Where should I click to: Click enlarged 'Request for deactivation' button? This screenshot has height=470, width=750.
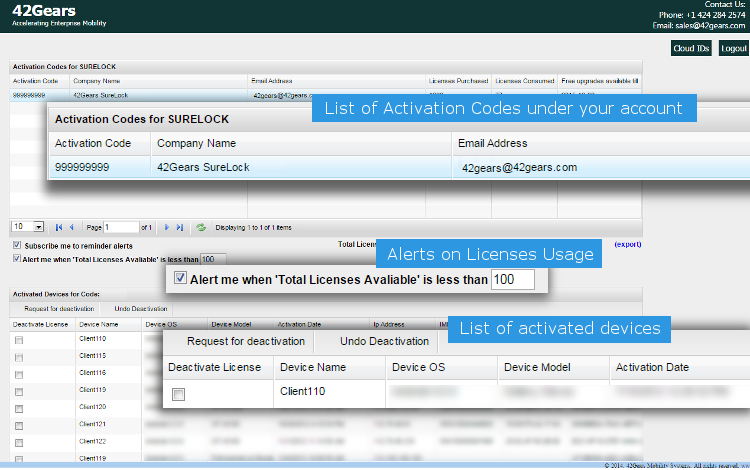tap(245, 341)
